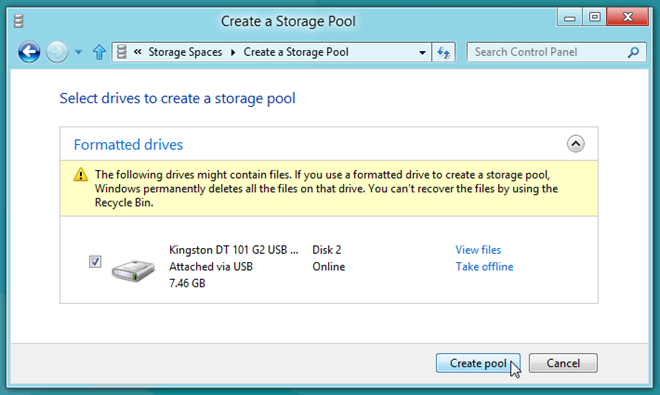Click the 'Online' status text

pos(329,267)
